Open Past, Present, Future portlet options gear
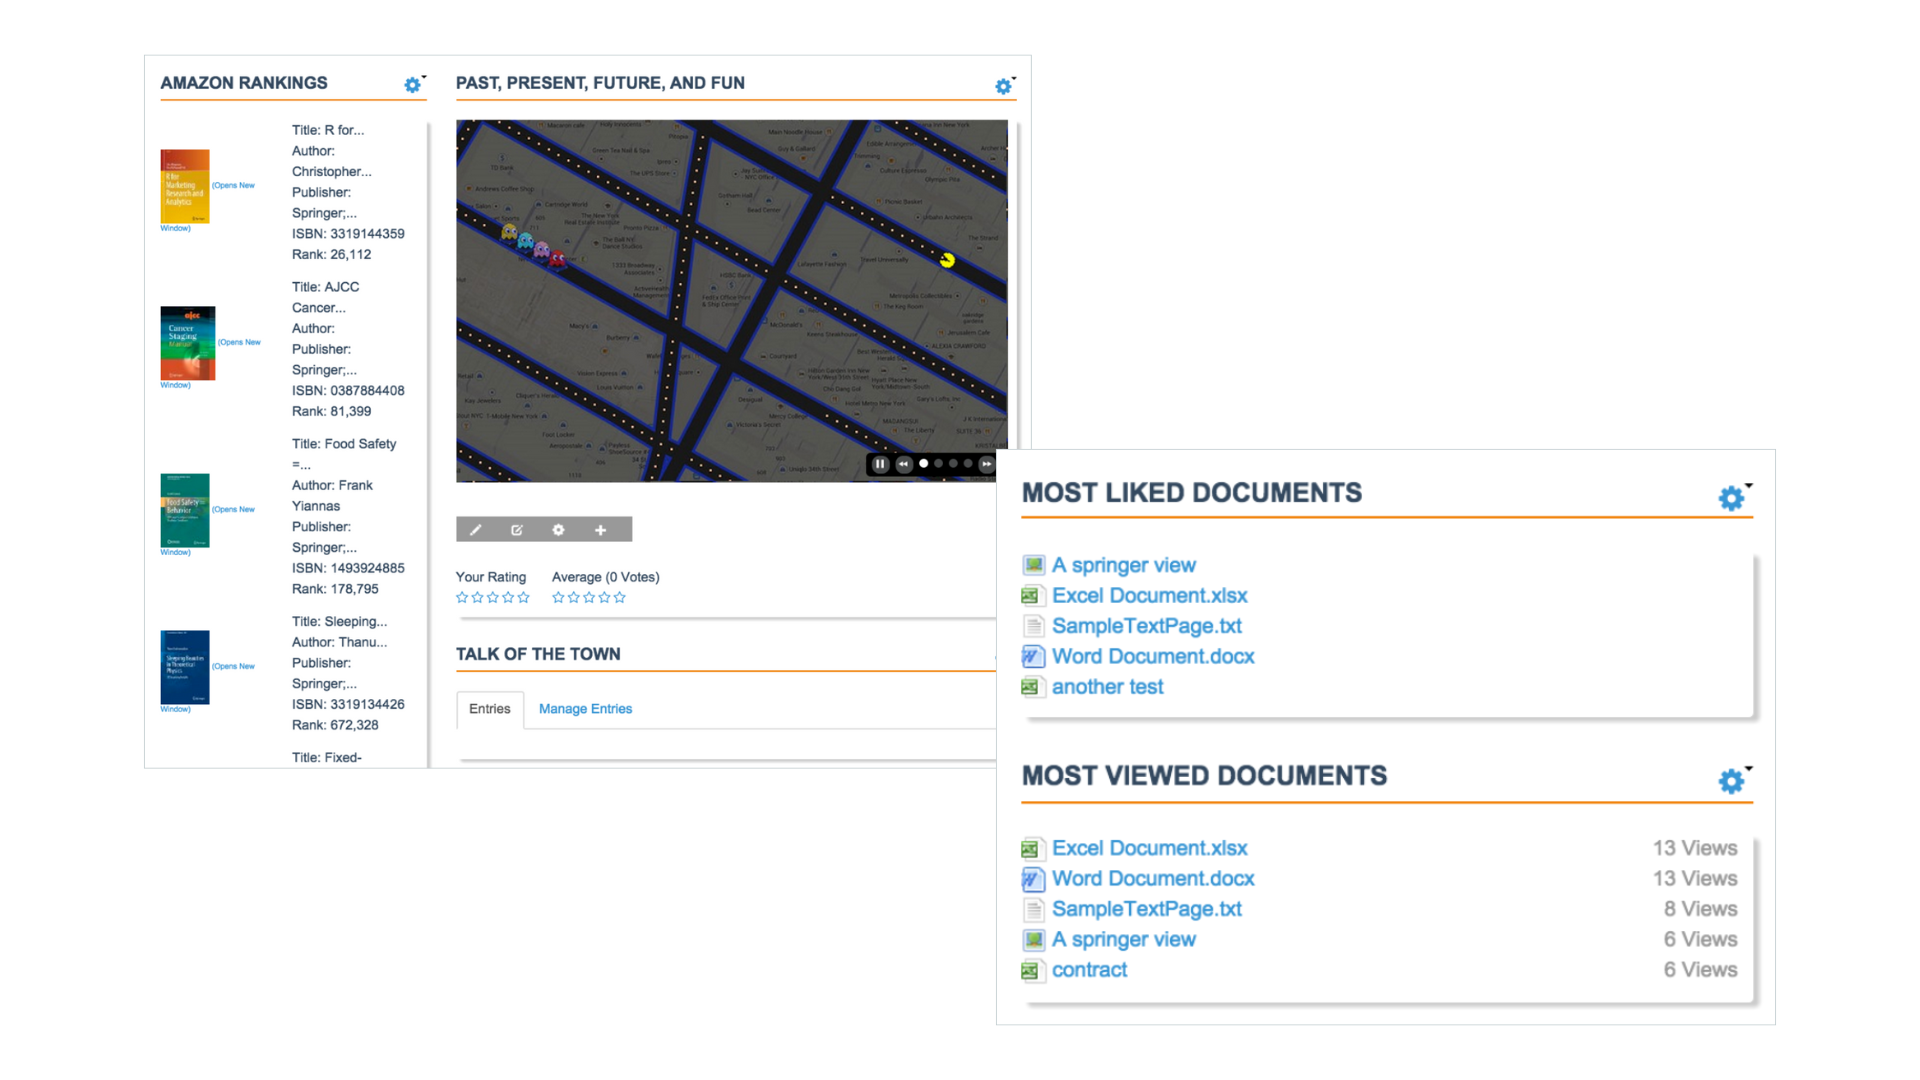1920x1080 pixels. pos(1003,87)
